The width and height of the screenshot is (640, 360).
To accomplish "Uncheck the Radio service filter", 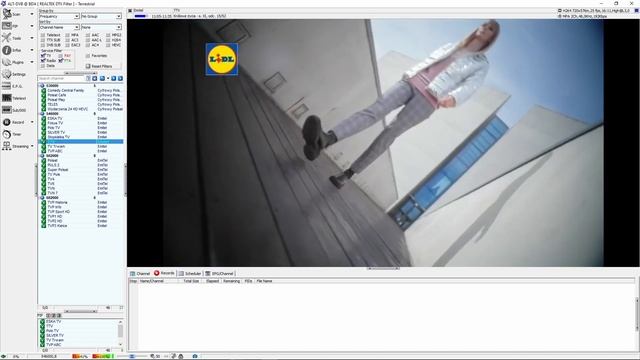I will 43,60.
